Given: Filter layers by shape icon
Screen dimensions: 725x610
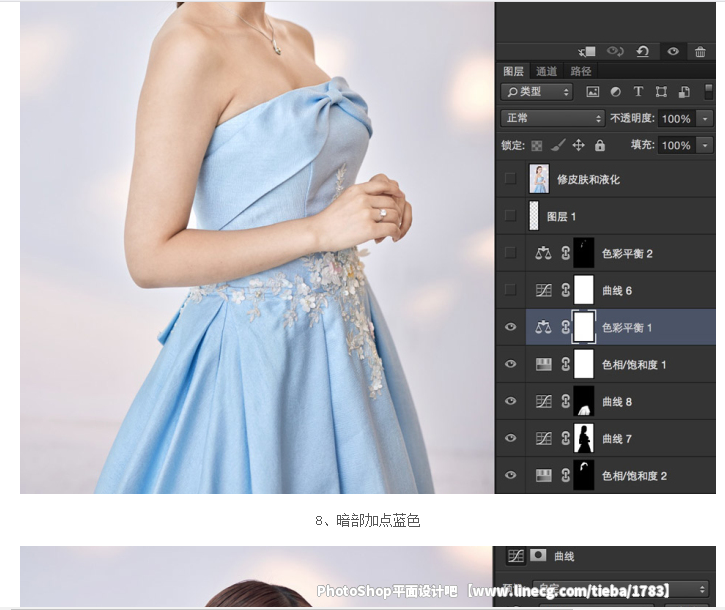Looking at the screenshot, I should tap(661, 92).
